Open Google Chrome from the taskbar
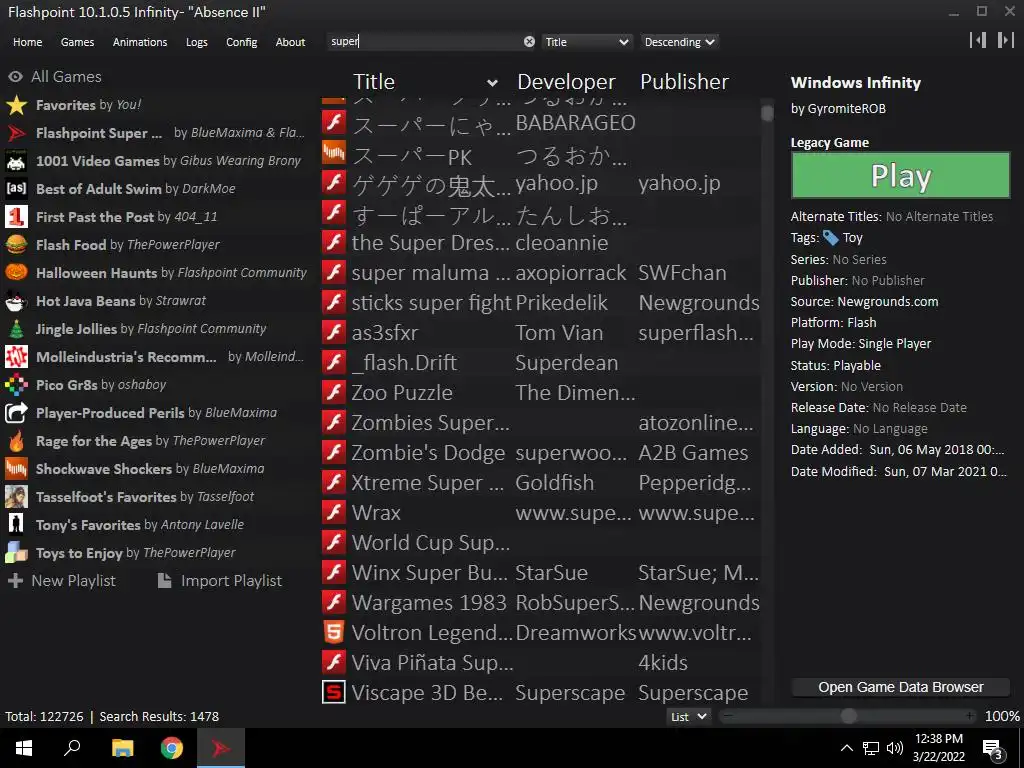 pos(172,748)
